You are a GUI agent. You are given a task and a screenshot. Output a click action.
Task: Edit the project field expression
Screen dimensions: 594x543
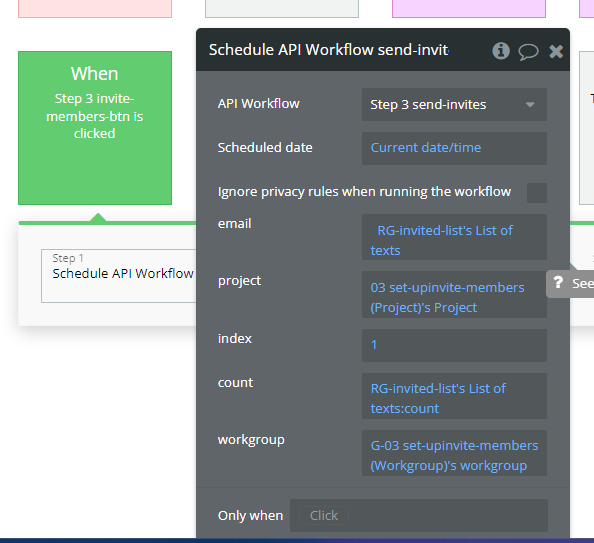click(x=454, y=294)
